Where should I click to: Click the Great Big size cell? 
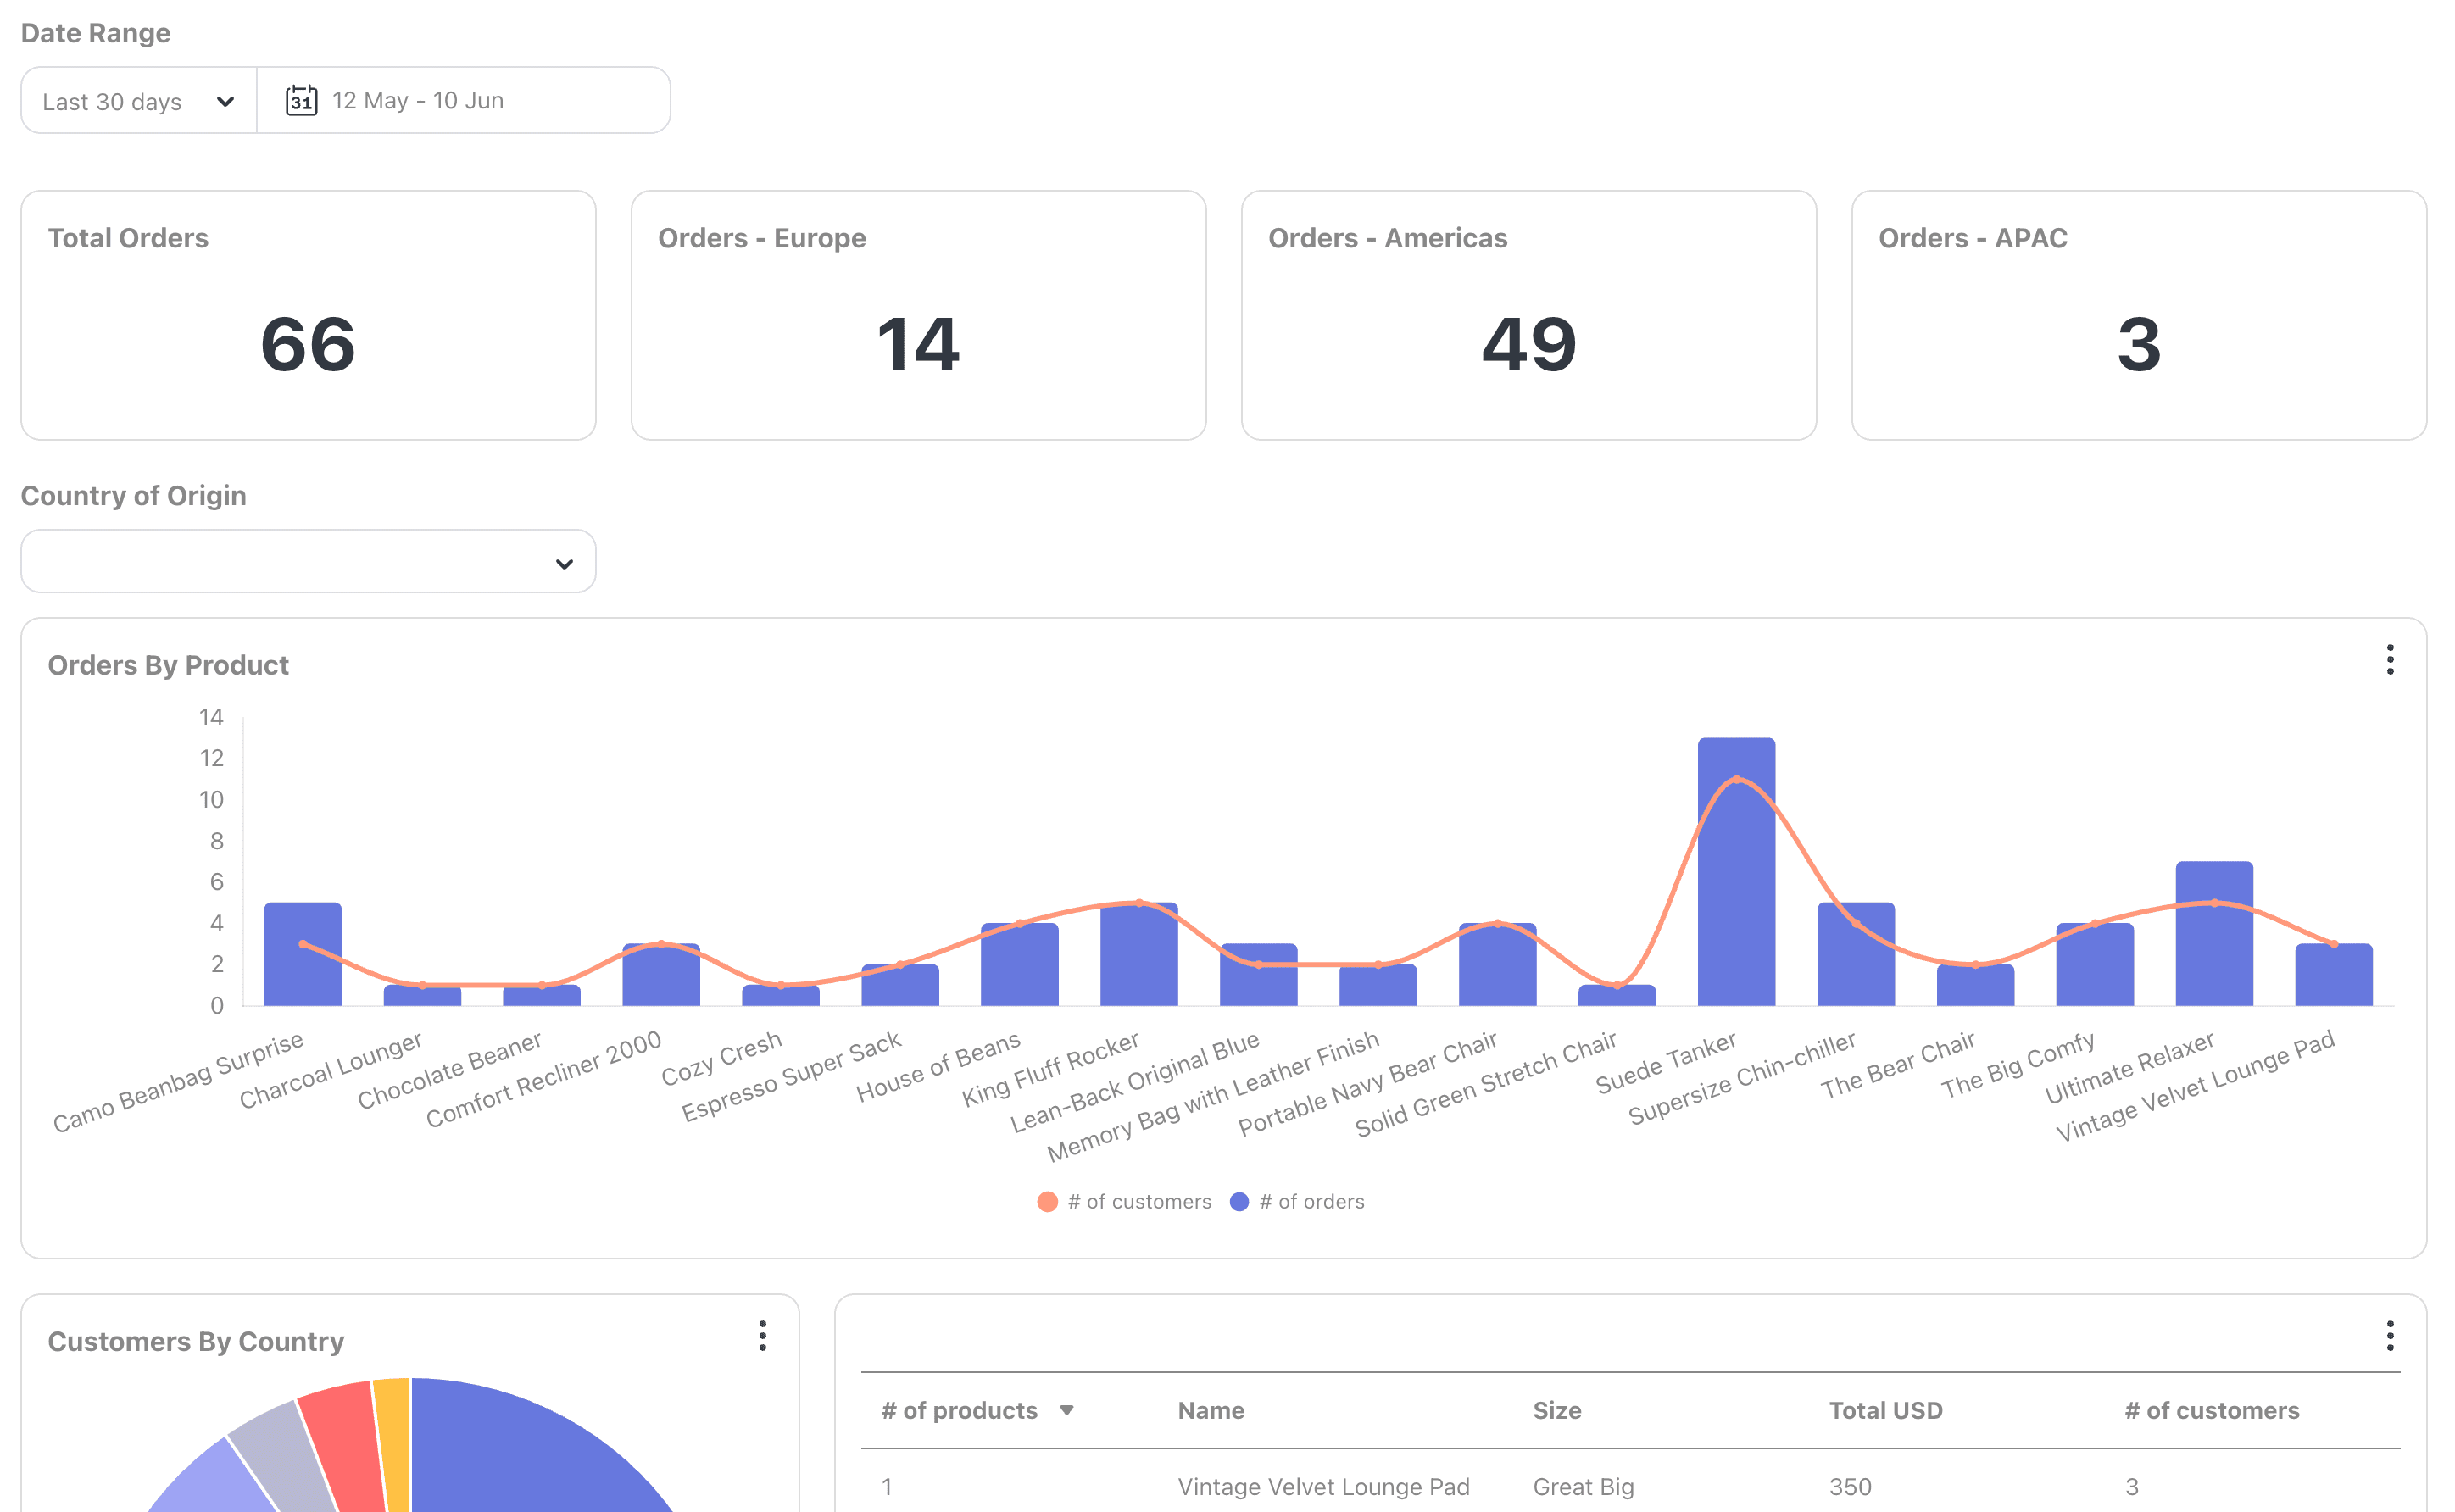(x=1583, y=1487)
